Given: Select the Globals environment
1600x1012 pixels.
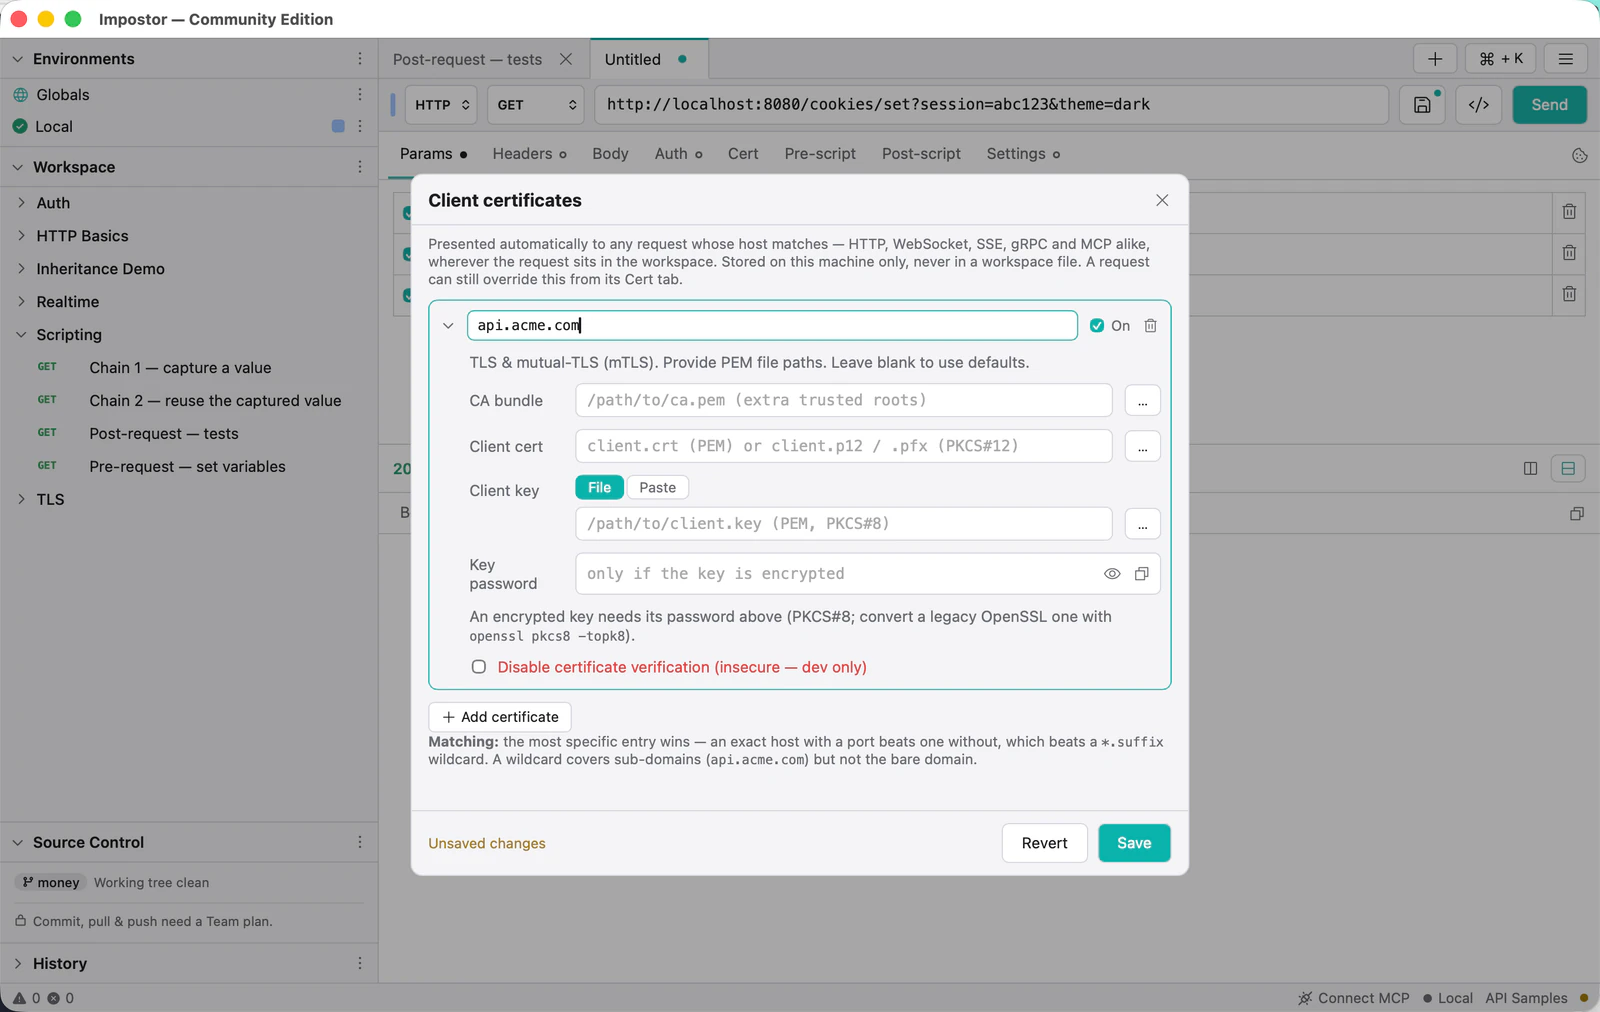Looking at the screenshot, I should click(x=63, y=95).
